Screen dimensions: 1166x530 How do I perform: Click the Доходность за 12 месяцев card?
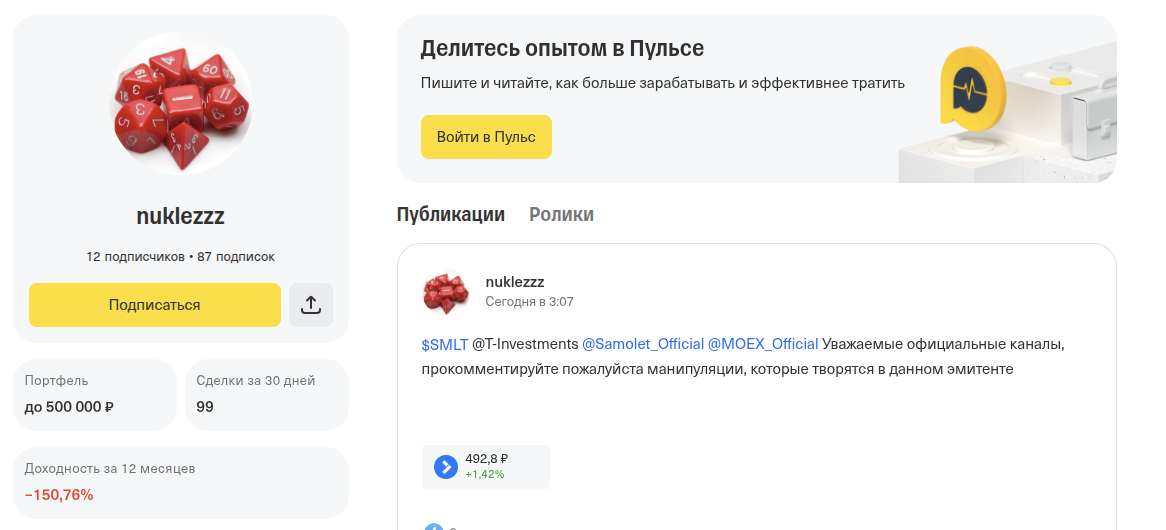181,482
